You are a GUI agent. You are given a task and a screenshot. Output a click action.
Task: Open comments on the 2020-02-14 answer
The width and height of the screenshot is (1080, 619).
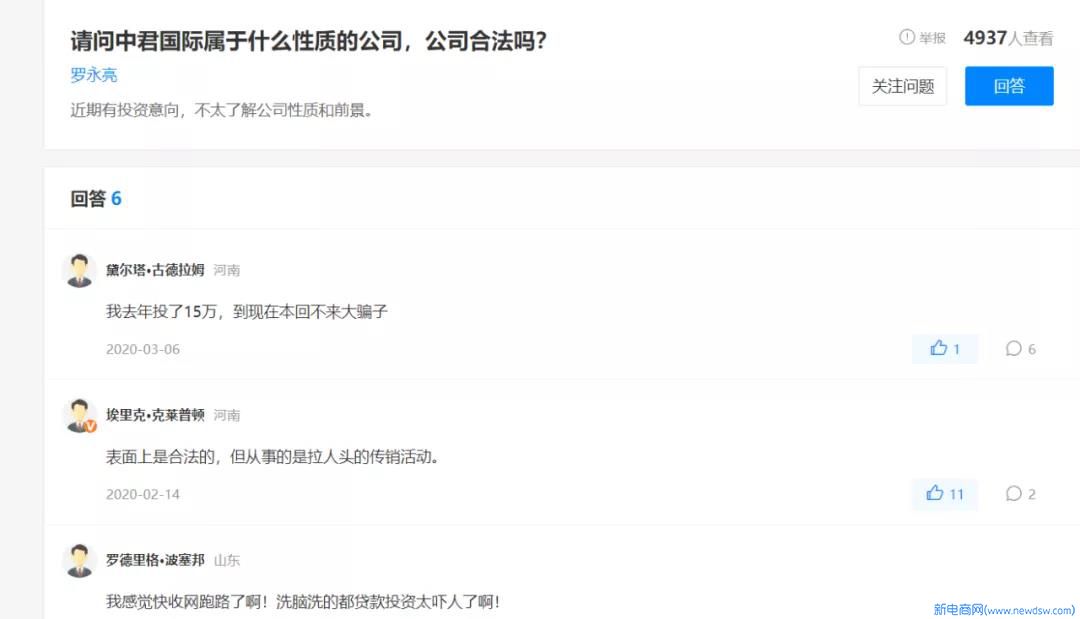tap(1021, 494)
